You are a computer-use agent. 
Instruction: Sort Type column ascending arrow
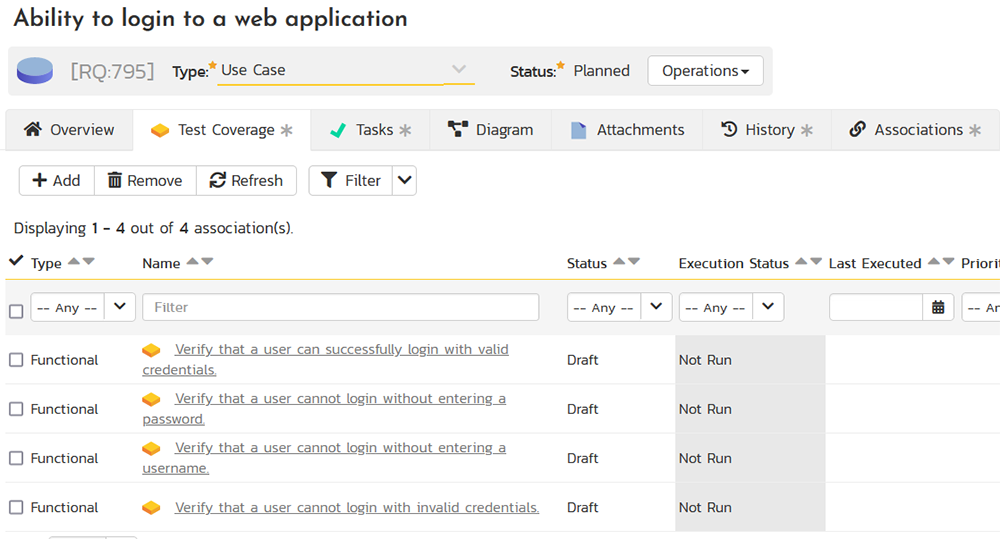click(x=73, y=262)
